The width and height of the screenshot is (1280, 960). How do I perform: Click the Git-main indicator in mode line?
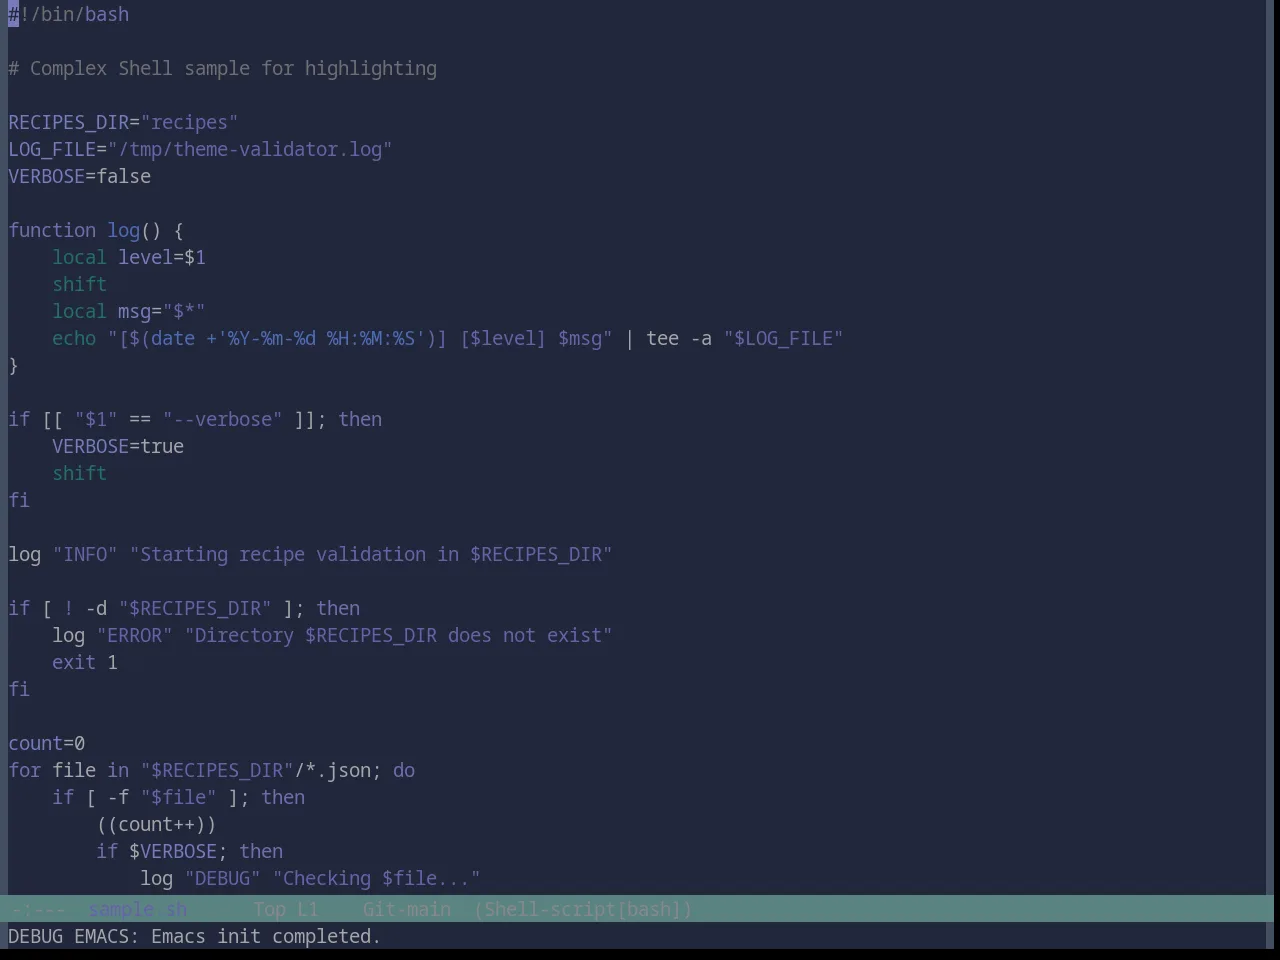[406, 909]
